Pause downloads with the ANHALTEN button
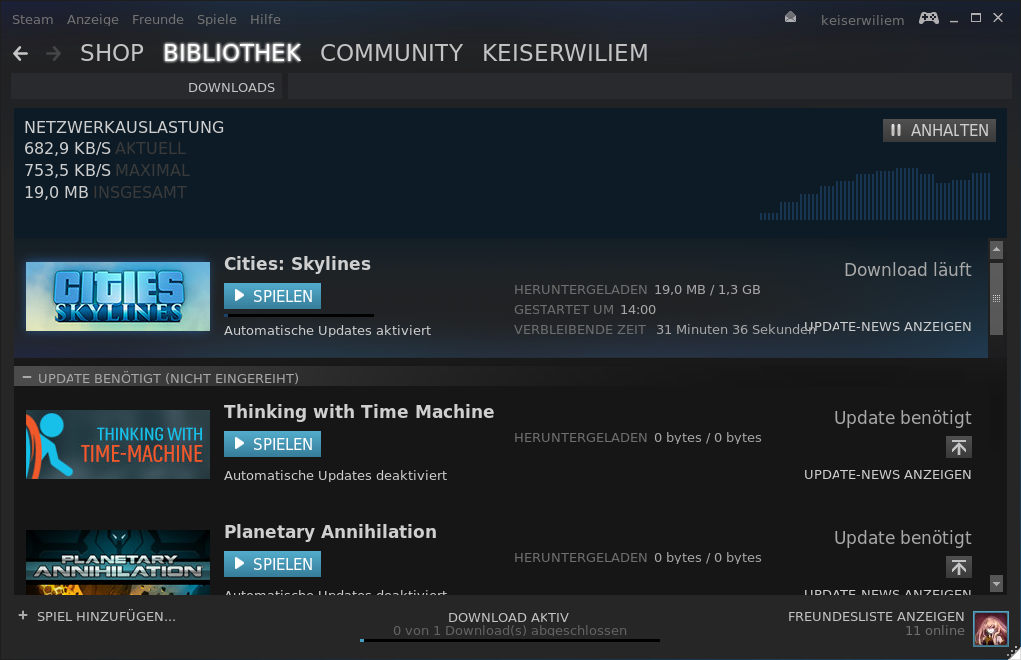Viewport: 1021px width, 660px height. click(x=939, y=130)
